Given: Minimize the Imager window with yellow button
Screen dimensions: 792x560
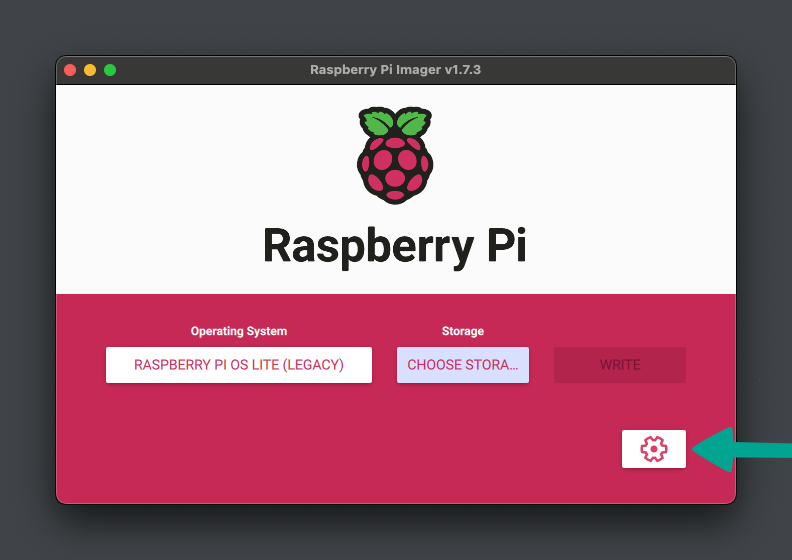Looking at the screenshot, I should point(90,70).
